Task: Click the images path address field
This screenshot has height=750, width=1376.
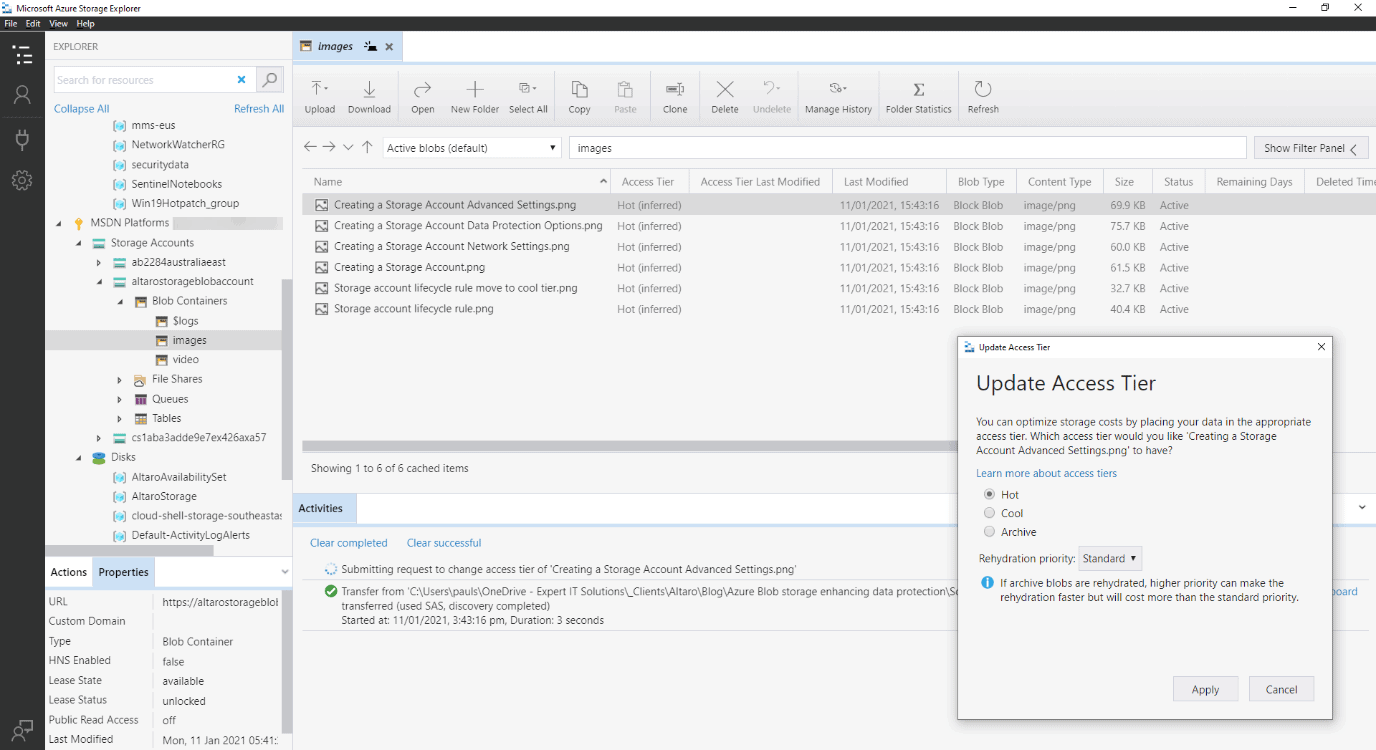Action: tap(908, 148)
